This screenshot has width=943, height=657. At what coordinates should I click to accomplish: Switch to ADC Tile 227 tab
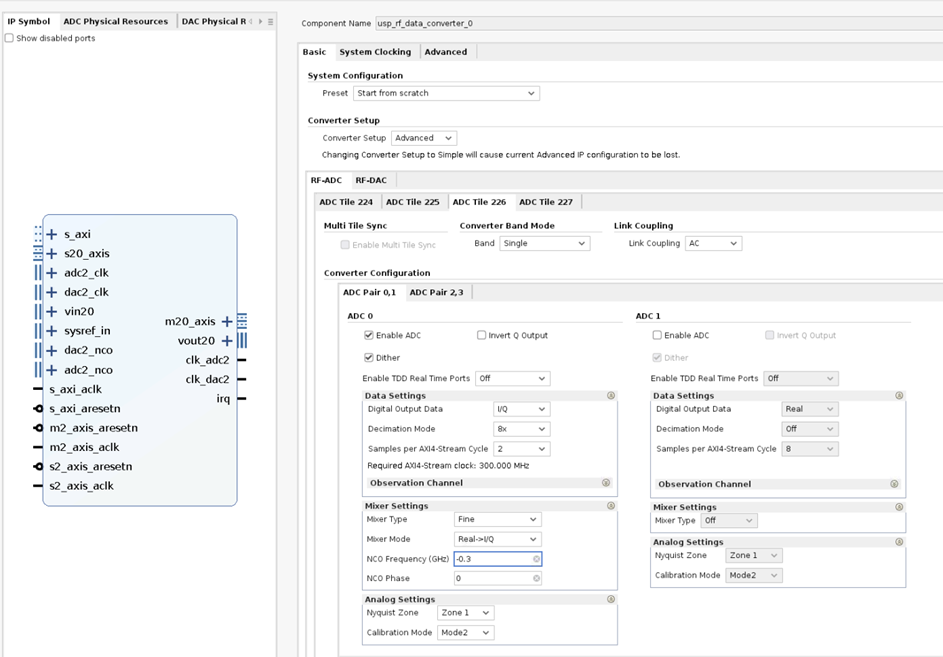click(x=547, y=201)
